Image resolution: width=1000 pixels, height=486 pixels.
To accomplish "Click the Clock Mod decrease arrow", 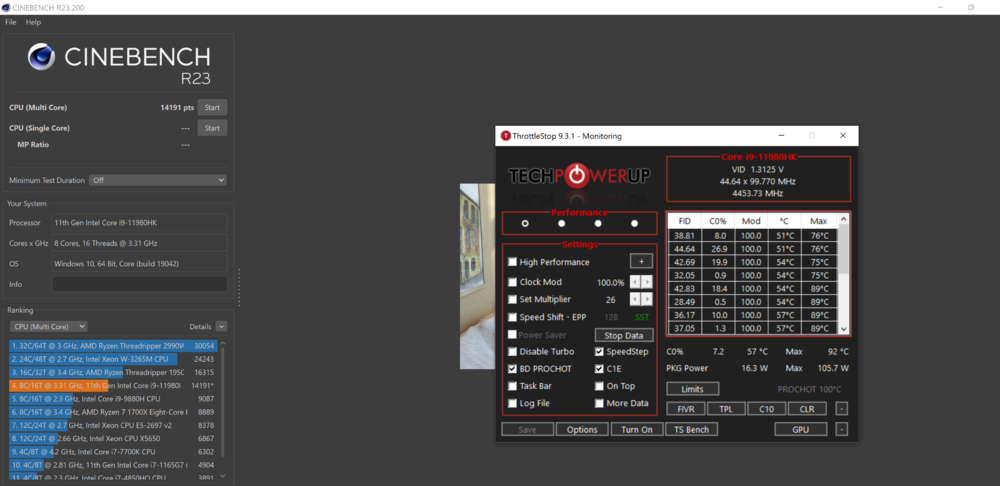I will (x=634, y=282).
